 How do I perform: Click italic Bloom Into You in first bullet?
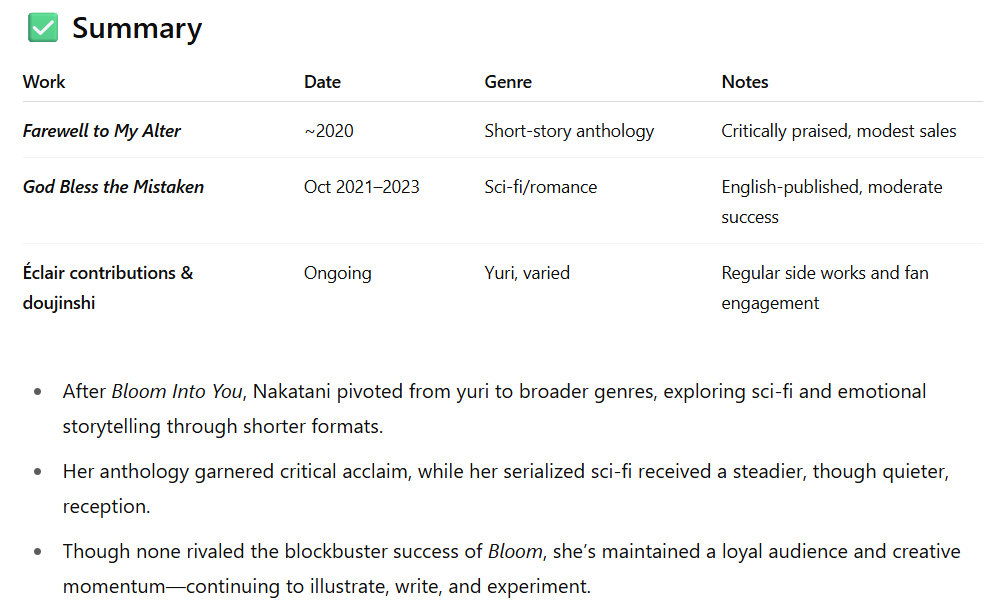point(177,392)
